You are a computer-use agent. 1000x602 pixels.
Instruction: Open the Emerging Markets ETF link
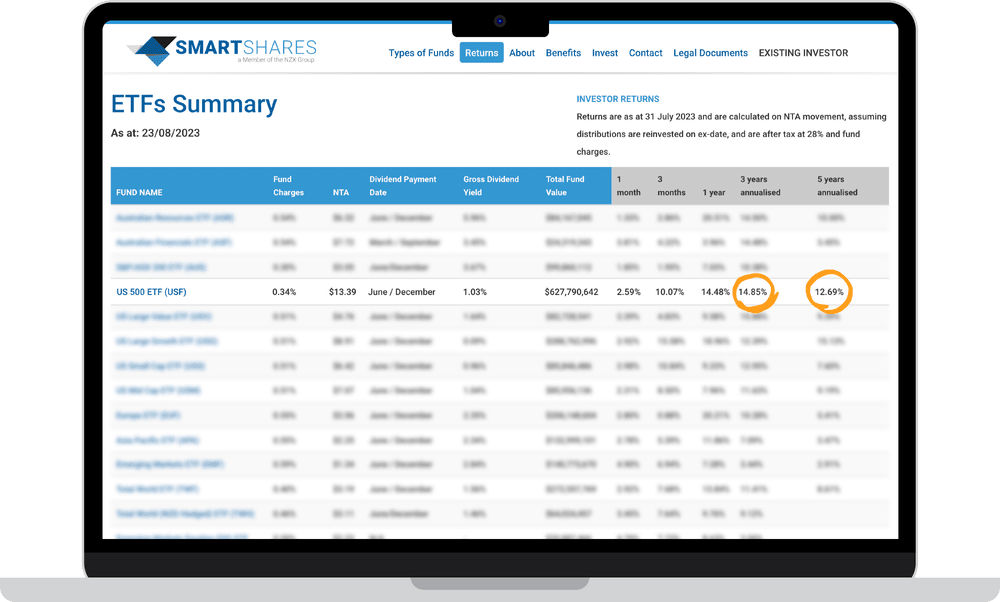[172, 464]
